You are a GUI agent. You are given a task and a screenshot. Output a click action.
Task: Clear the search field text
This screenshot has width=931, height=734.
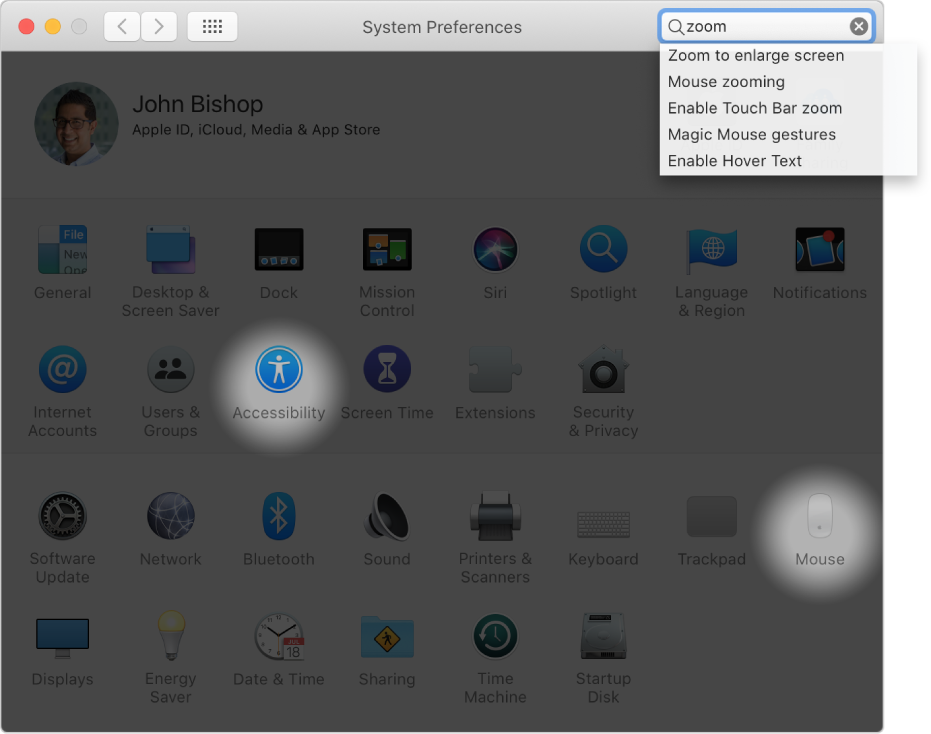coord(859,26)
